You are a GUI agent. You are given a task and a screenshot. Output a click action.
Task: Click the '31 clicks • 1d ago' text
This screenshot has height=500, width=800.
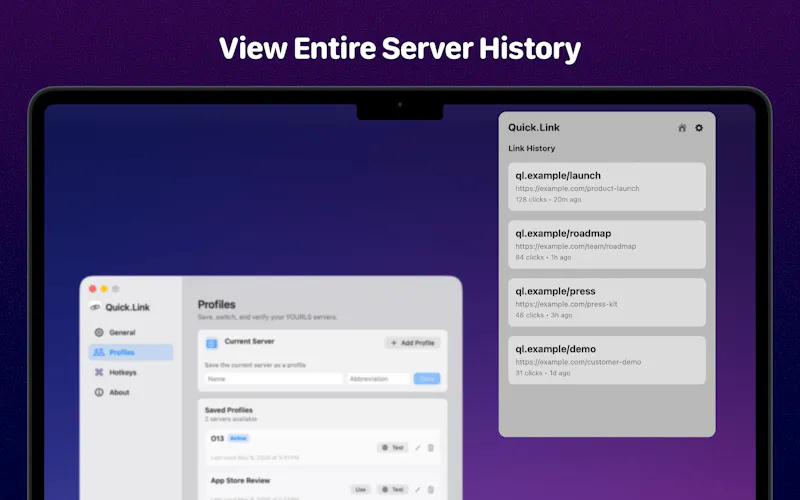coord(542,373)
